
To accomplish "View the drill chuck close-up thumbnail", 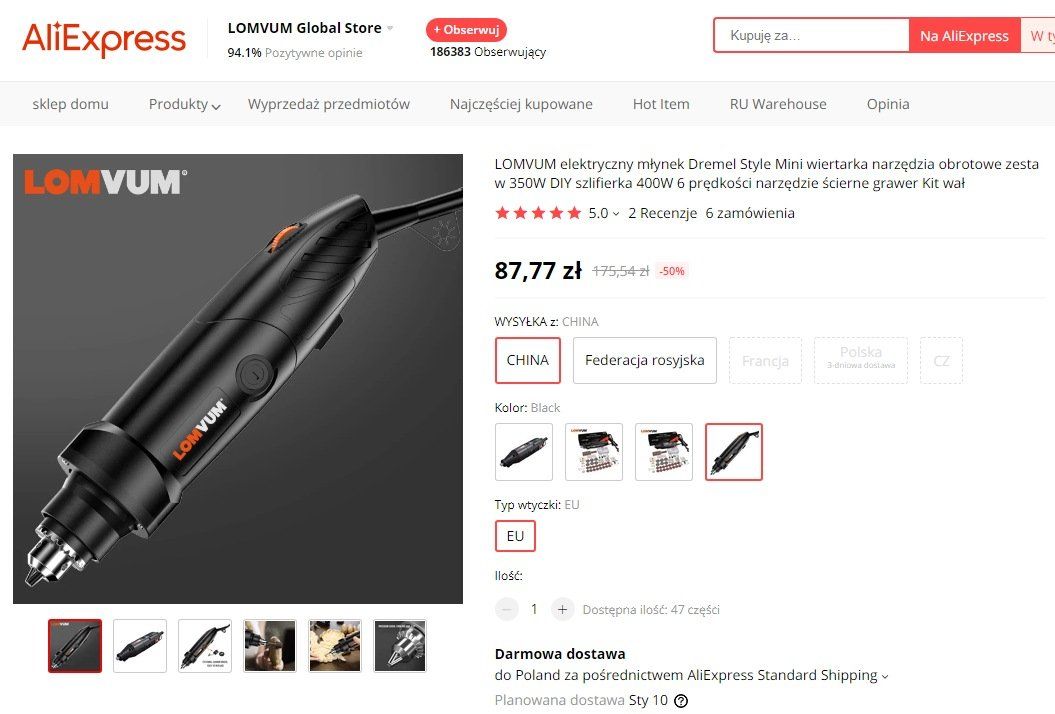I will point(400,646).
